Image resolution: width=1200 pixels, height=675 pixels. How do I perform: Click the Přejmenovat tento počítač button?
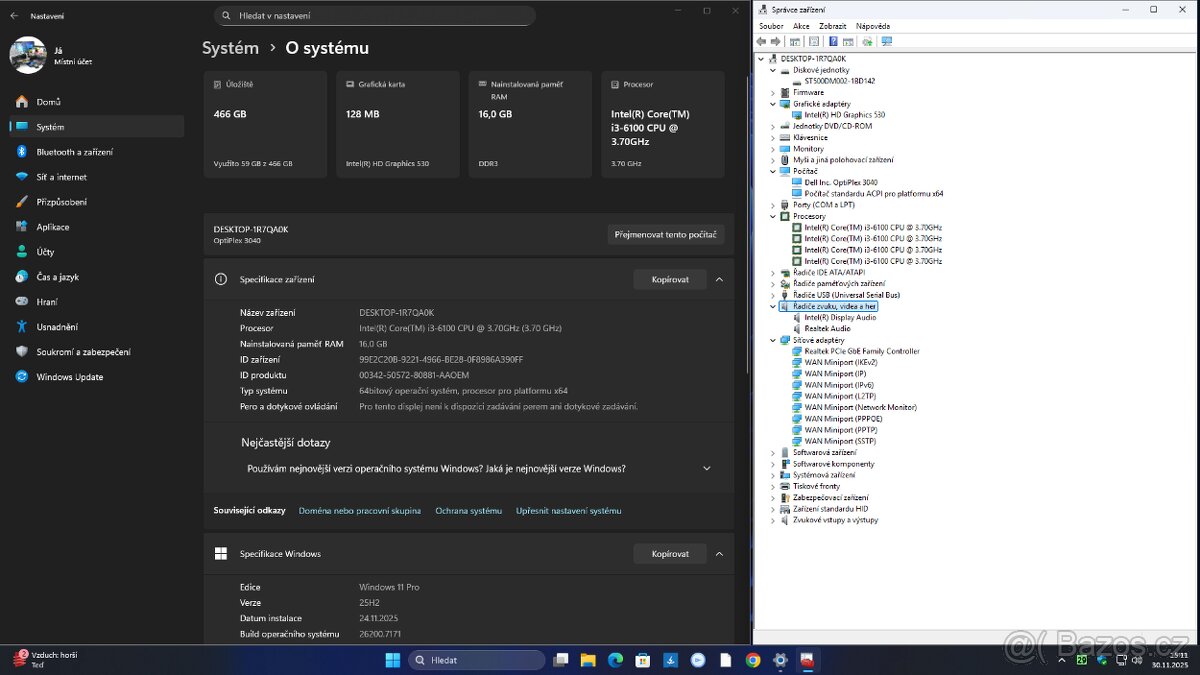point(667,233)
